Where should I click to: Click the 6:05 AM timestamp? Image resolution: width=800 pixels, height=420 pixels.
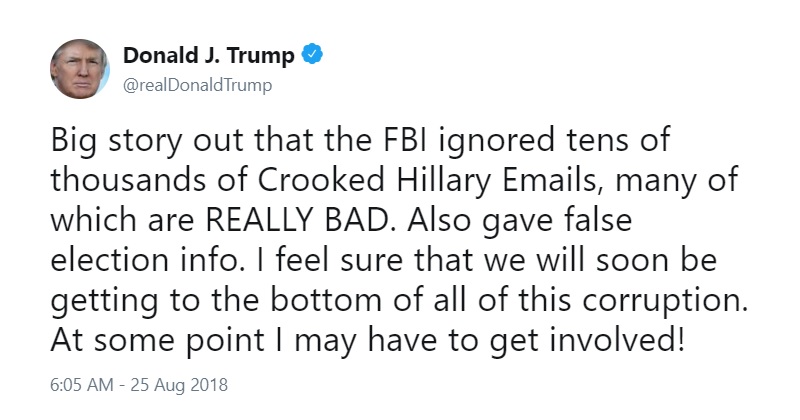tap(82, 384)
